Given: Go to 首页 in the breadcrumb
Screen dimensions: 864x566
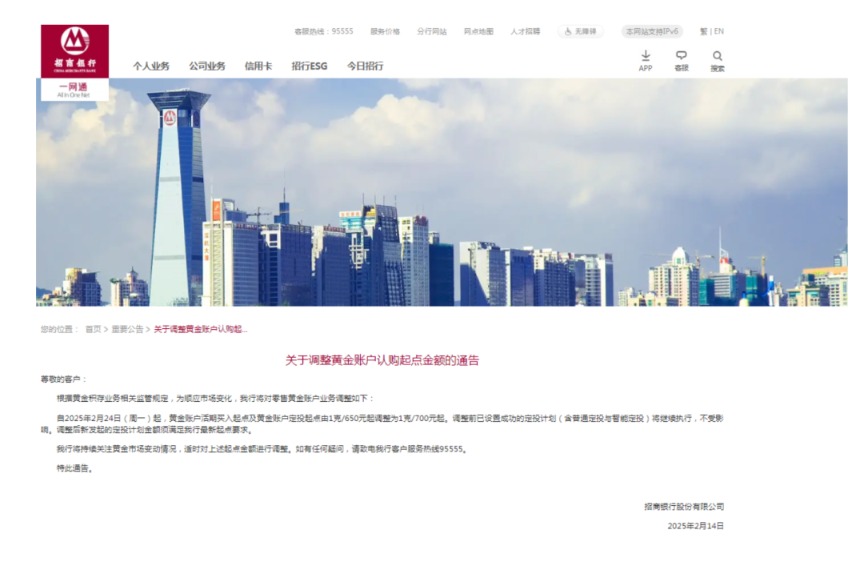Looking at the screenshot, I should point(93,329).
